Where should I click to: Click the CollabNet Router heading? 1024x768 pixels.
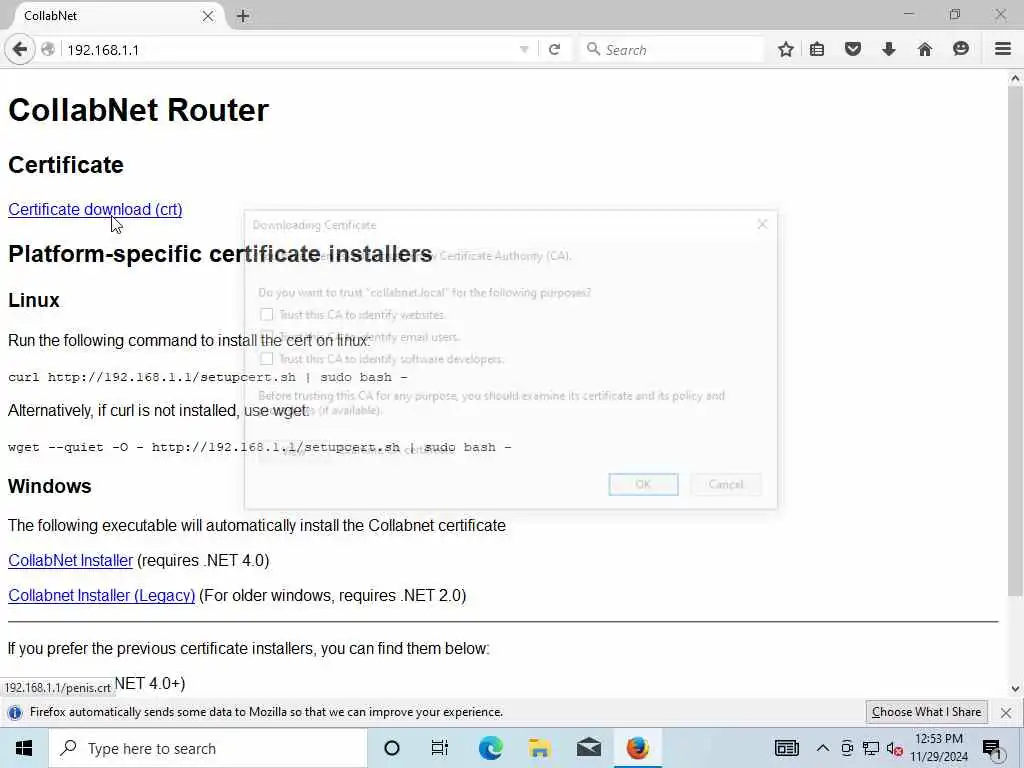(138, 110)
